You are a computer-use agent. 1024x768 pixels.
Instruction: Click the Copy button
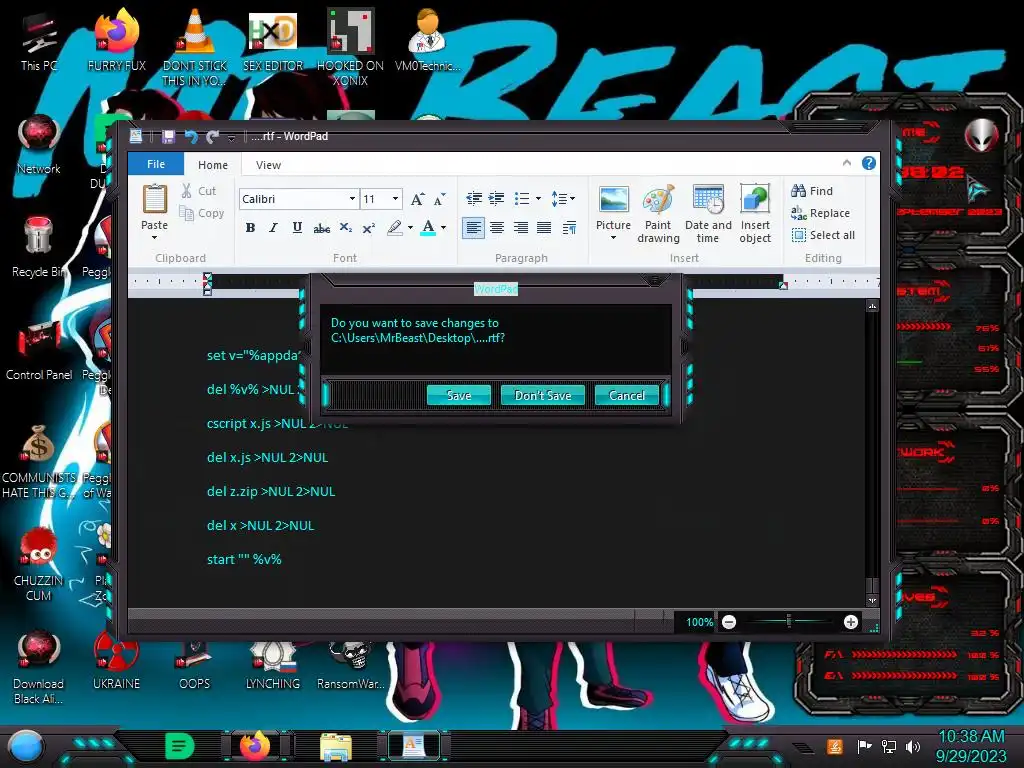click(202, 213)
